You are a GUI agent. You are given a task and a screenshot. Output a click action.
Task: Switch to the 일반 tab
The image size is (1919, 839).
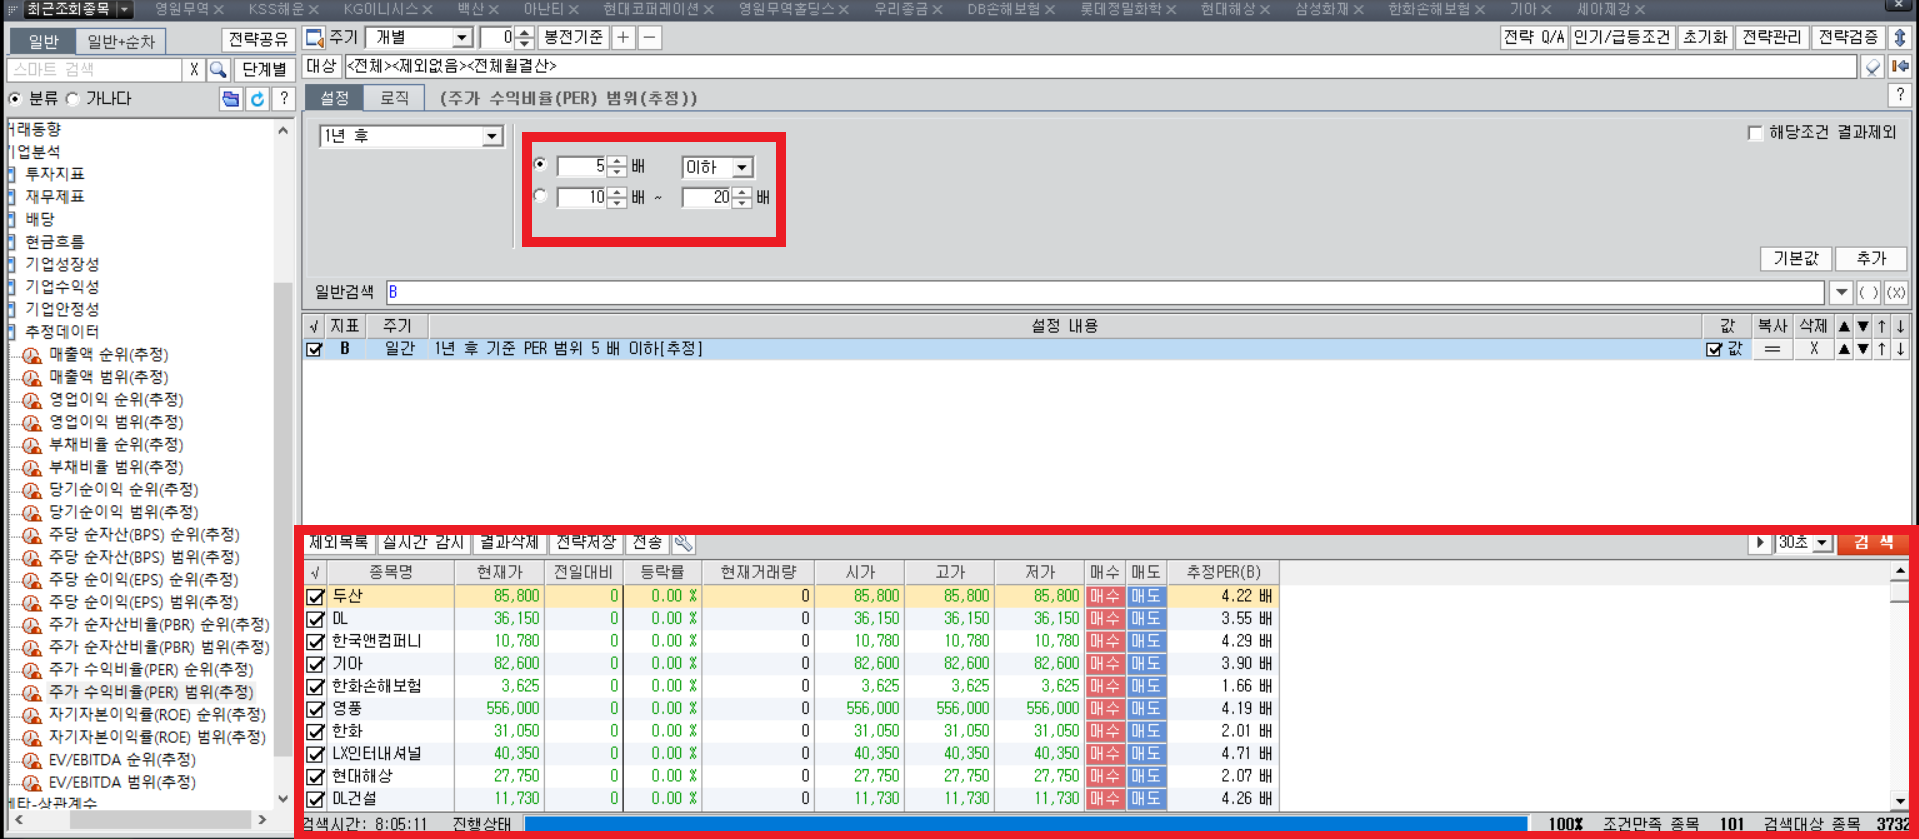pos(43,41)
